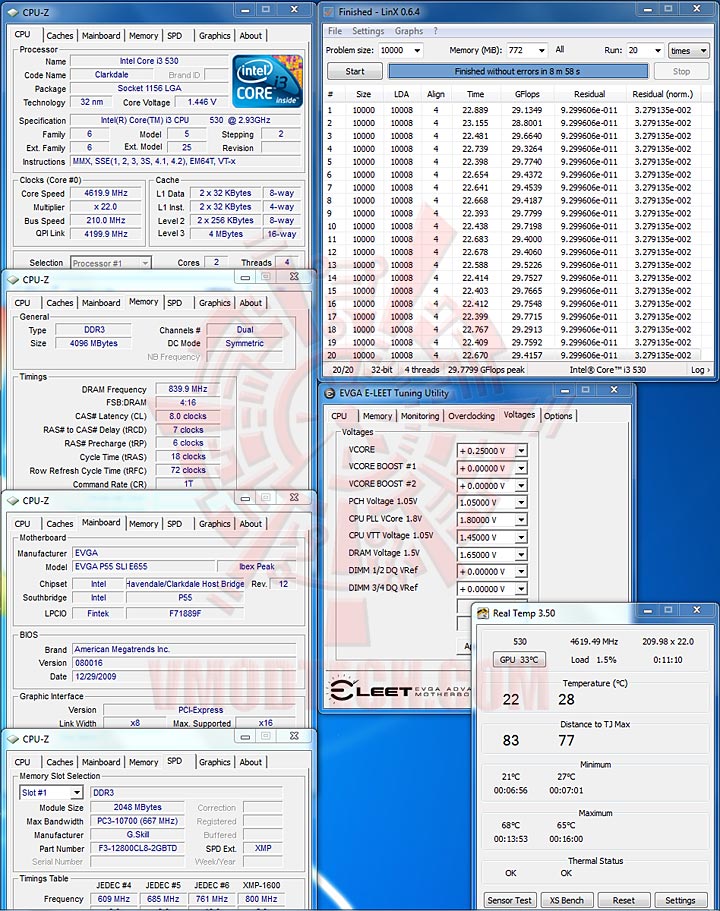Open the ? help menu in LinX
The height and width of the screenshot is (911, 720).
pos(435,31)
